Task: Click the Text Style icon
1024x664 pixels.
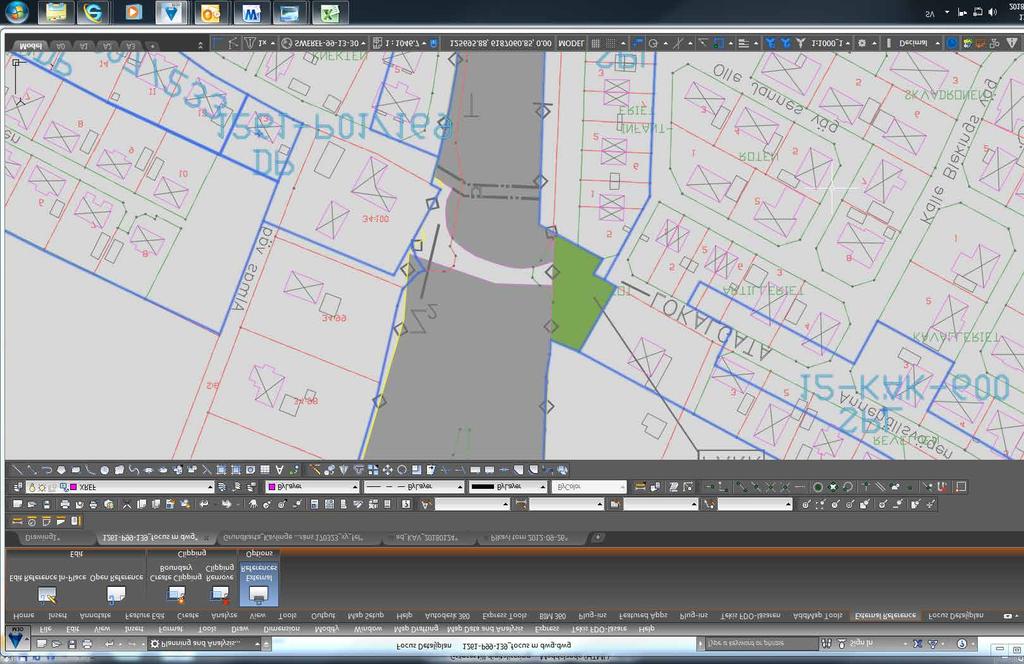Action: coord(426,504)
